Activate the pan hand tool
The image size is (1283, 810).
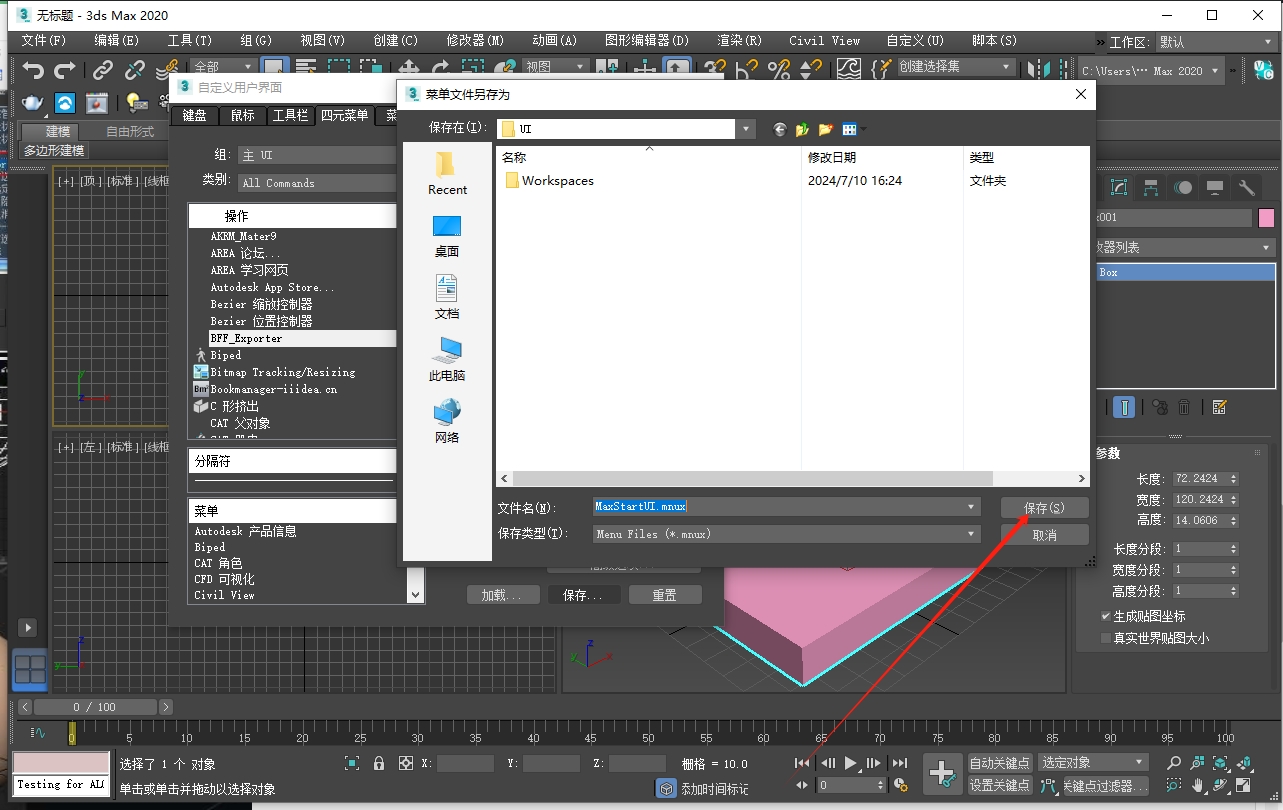1198,786
